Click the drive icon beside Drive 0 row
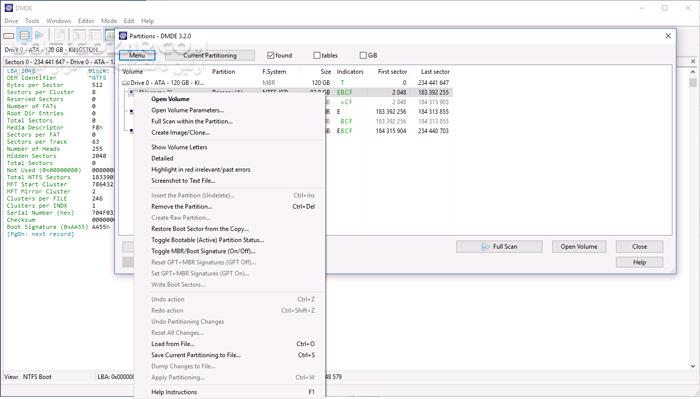The image size is (700, 399). coord(126,83)
